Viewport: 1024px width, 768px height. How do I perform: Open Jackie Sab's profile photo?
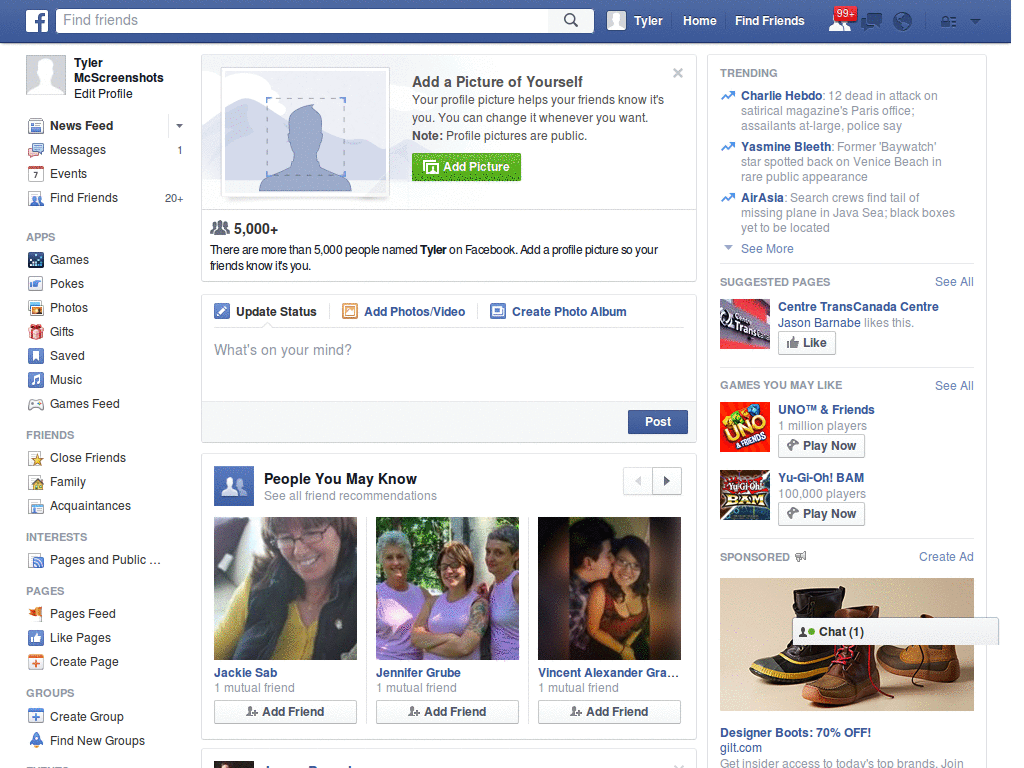(x=285, y=588)
